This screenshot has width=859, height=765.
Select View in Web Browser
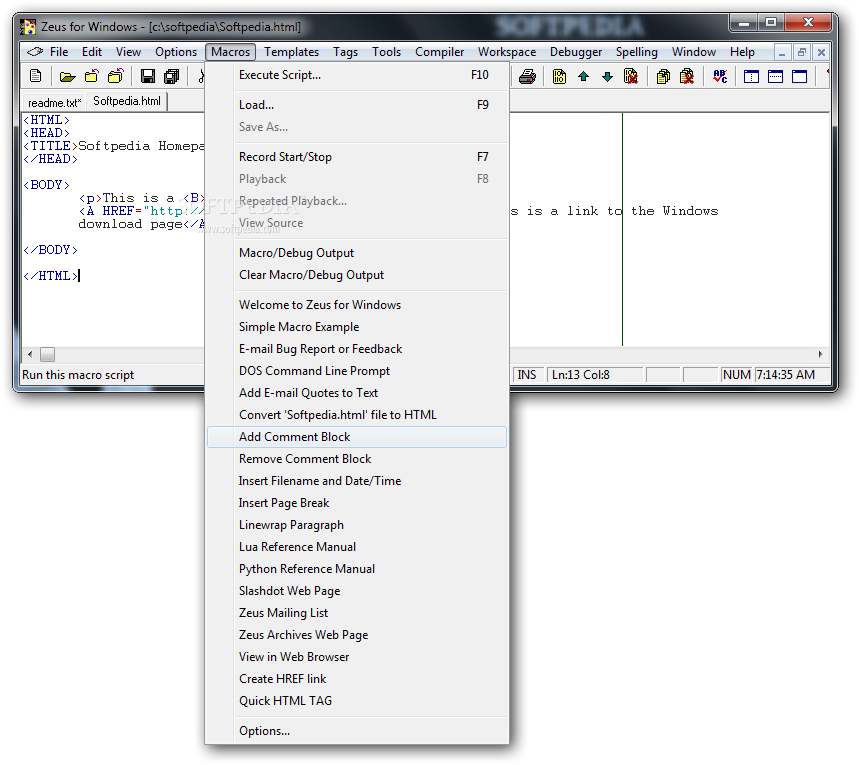coord(357,656)
